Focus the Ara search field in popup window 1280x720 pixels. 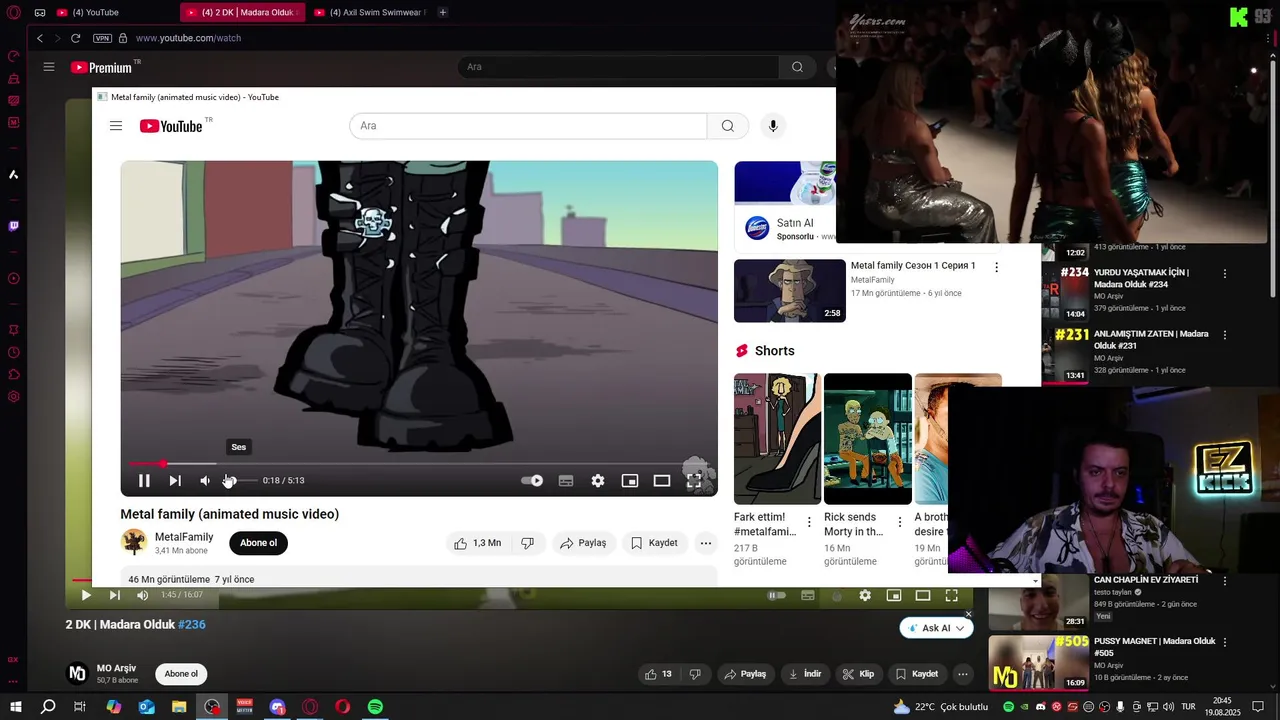[528, 126]
